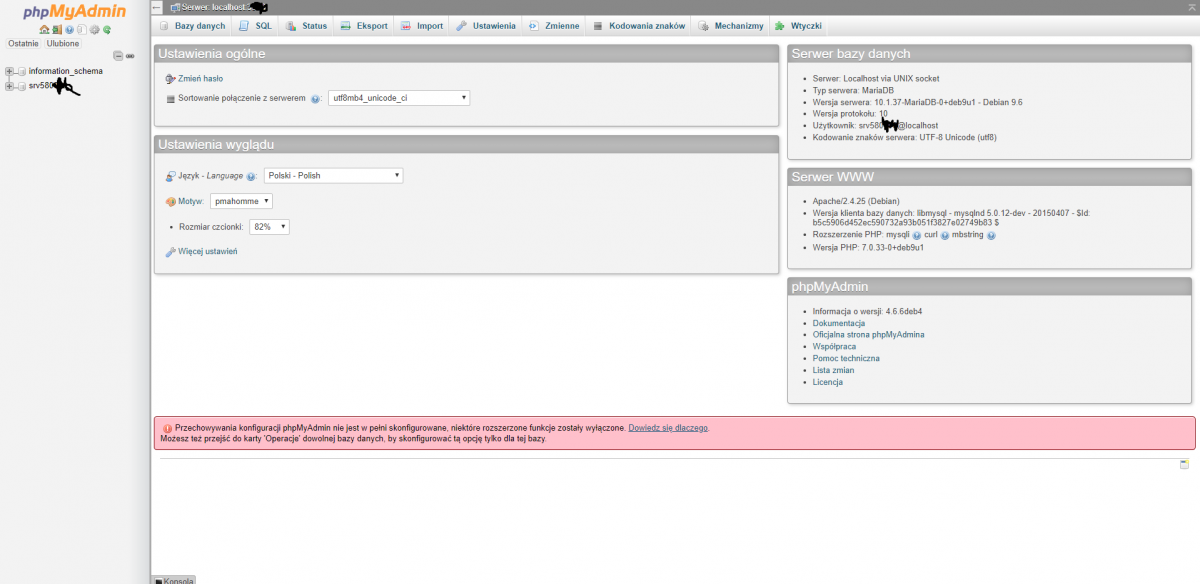Open help icon beside Sortowanie połączenie z serwerem
The image size is (1200, 584).
coord(315,99)
